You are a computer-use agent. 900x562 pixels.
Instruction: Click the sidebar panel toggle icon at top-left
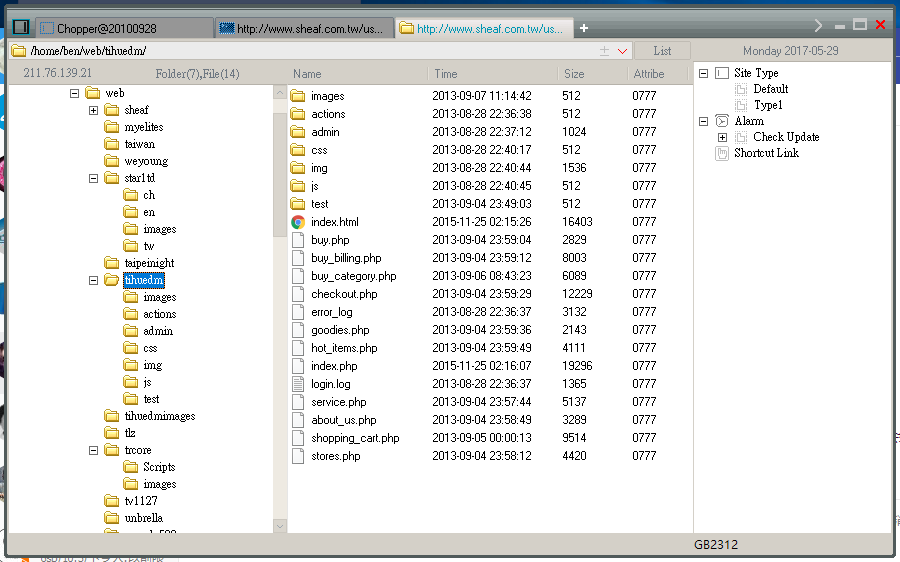point(21,27)
